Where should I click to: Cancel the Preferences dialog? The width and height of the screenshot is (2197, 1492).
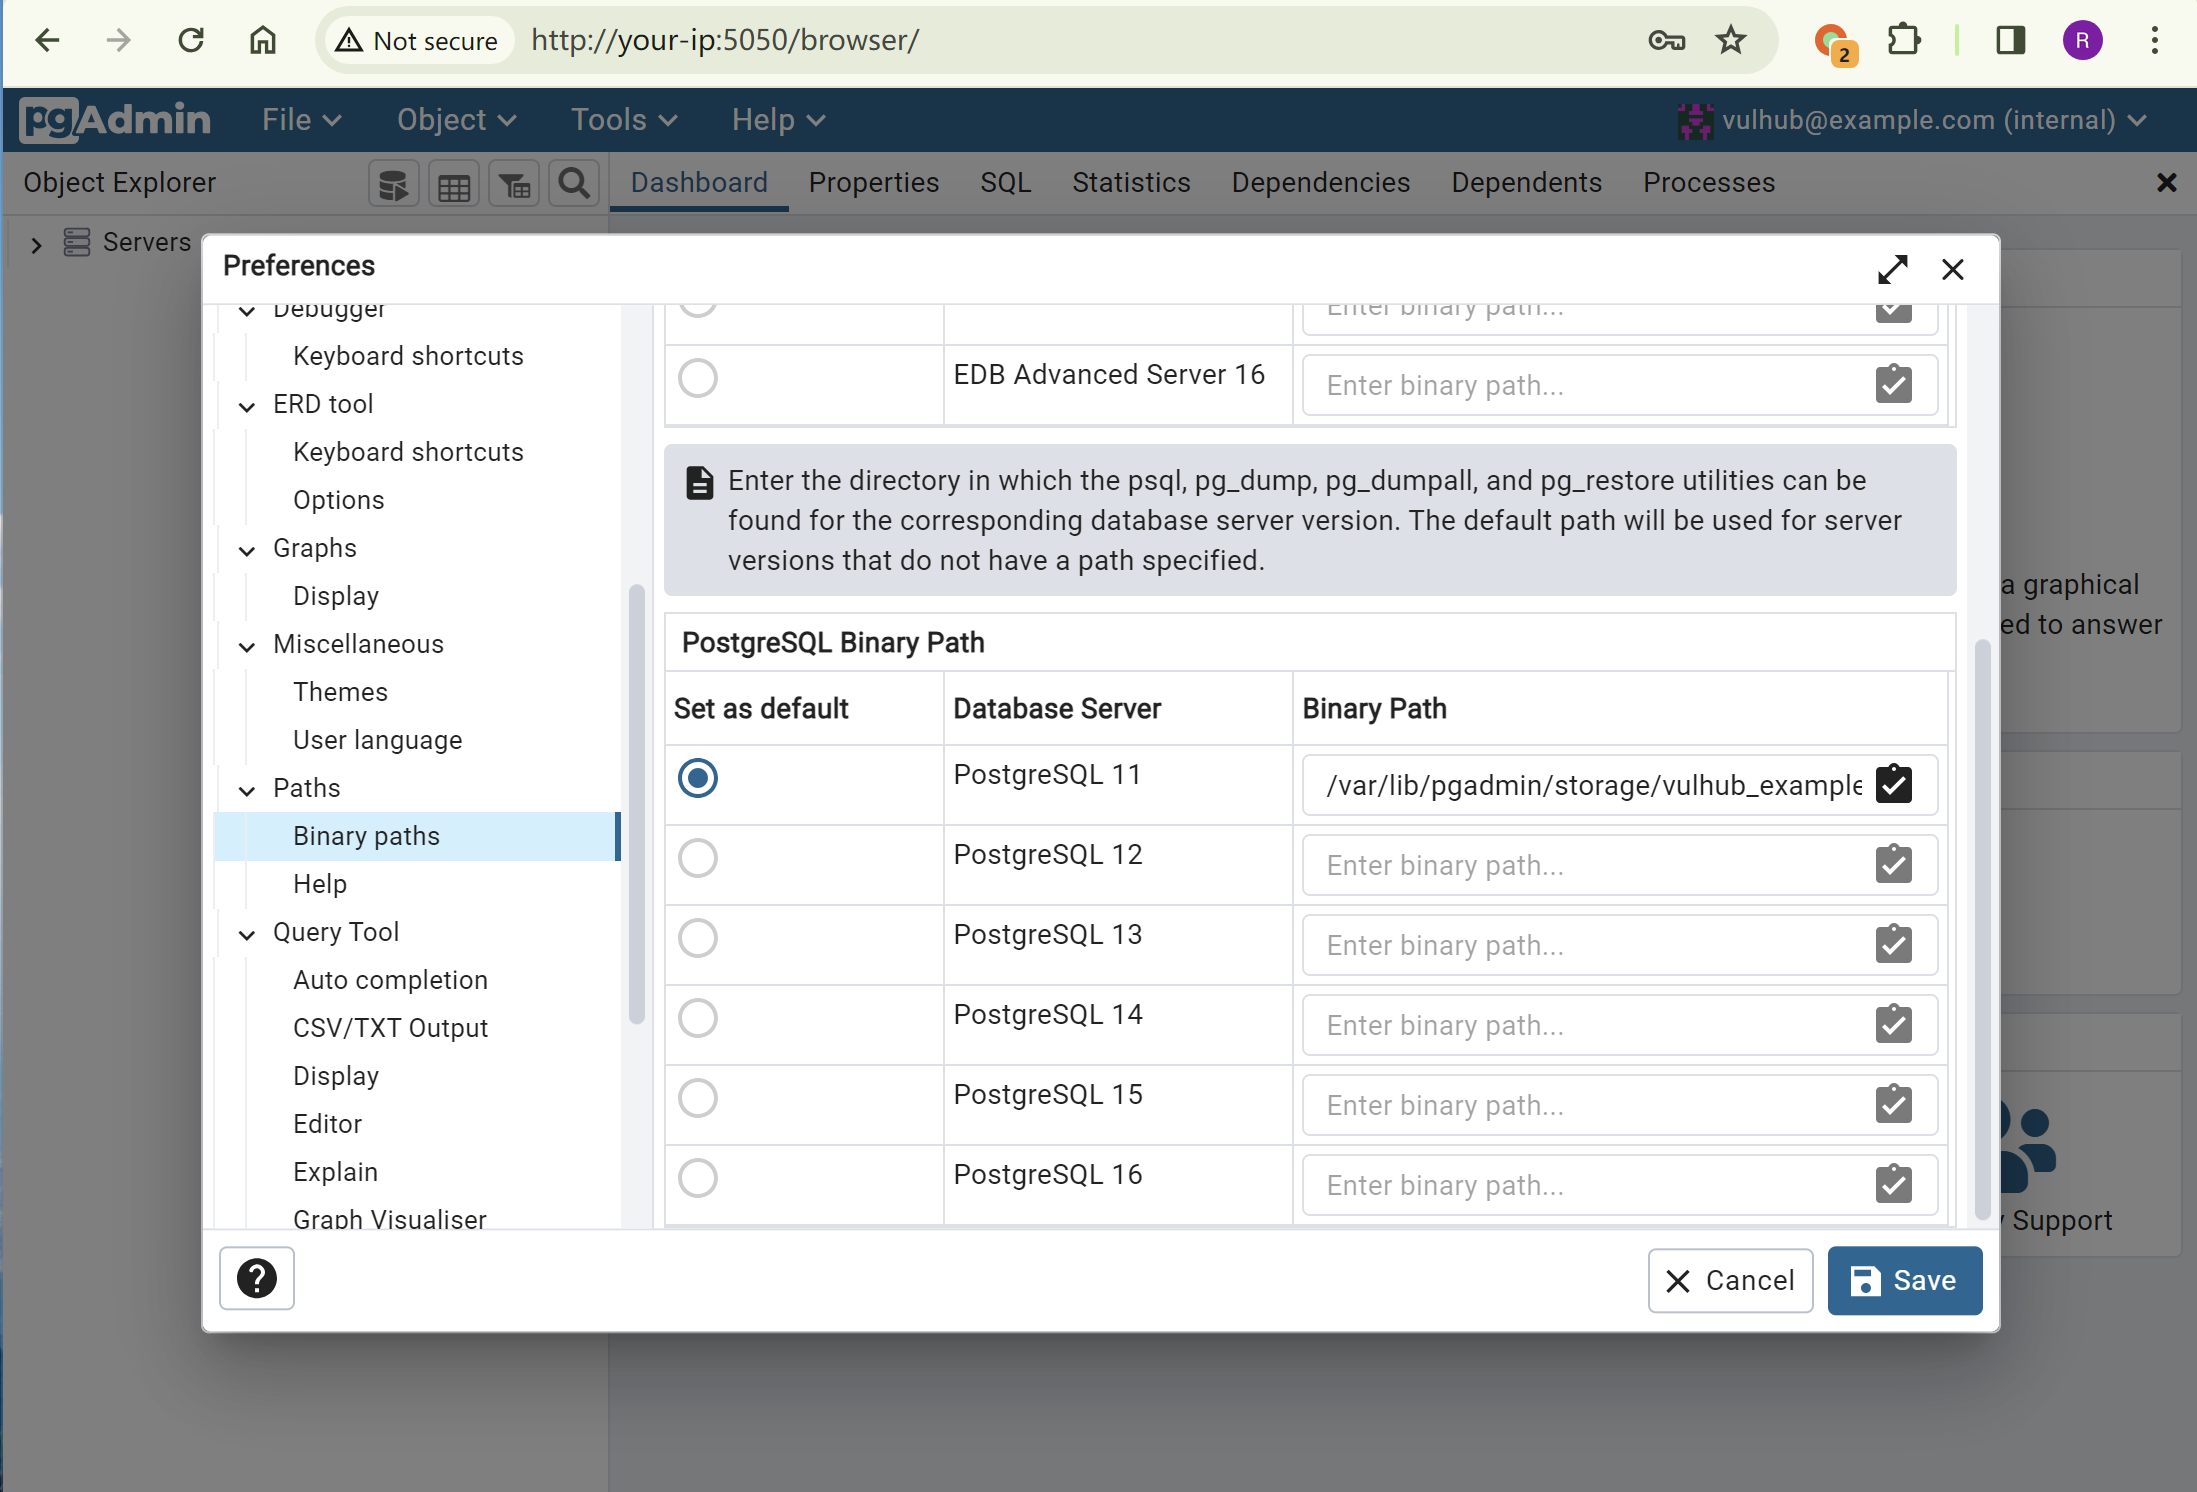click(1730, 1280)
